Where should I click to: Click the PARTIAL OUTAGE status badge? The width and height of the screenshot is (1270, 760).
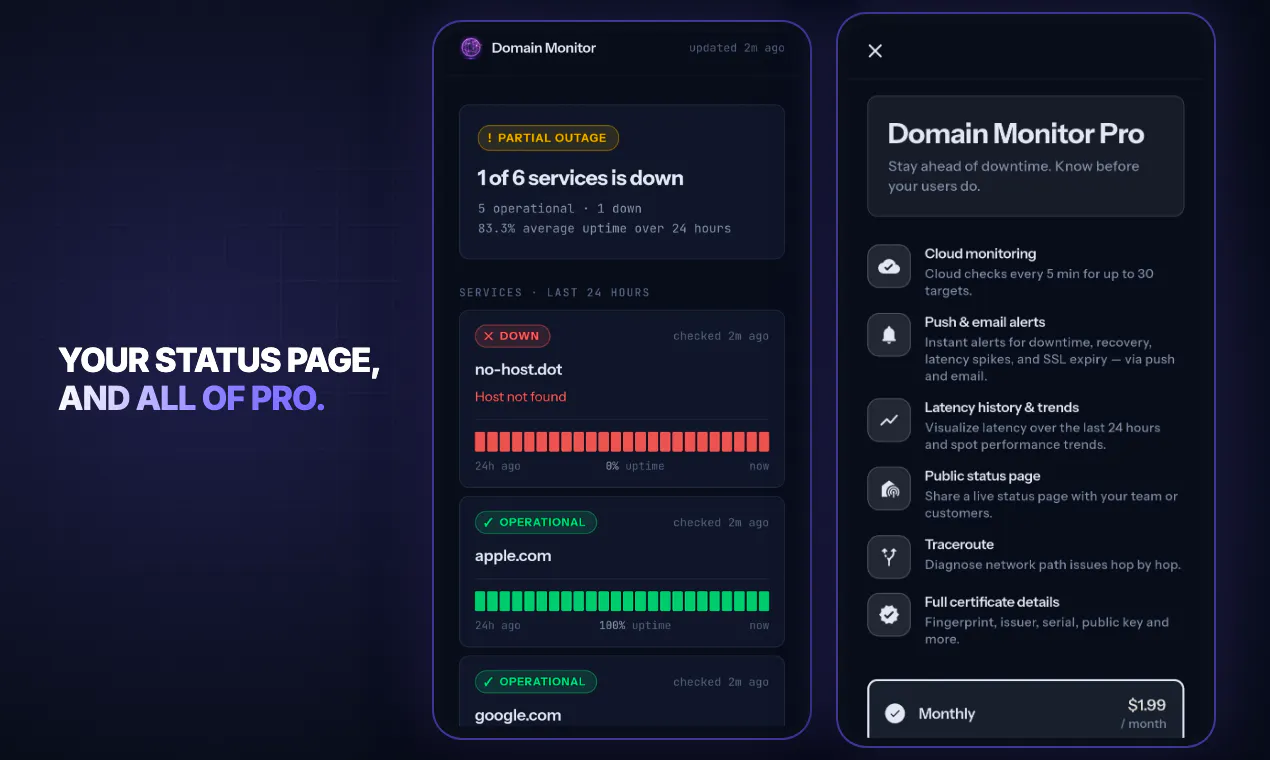point(548,138)
